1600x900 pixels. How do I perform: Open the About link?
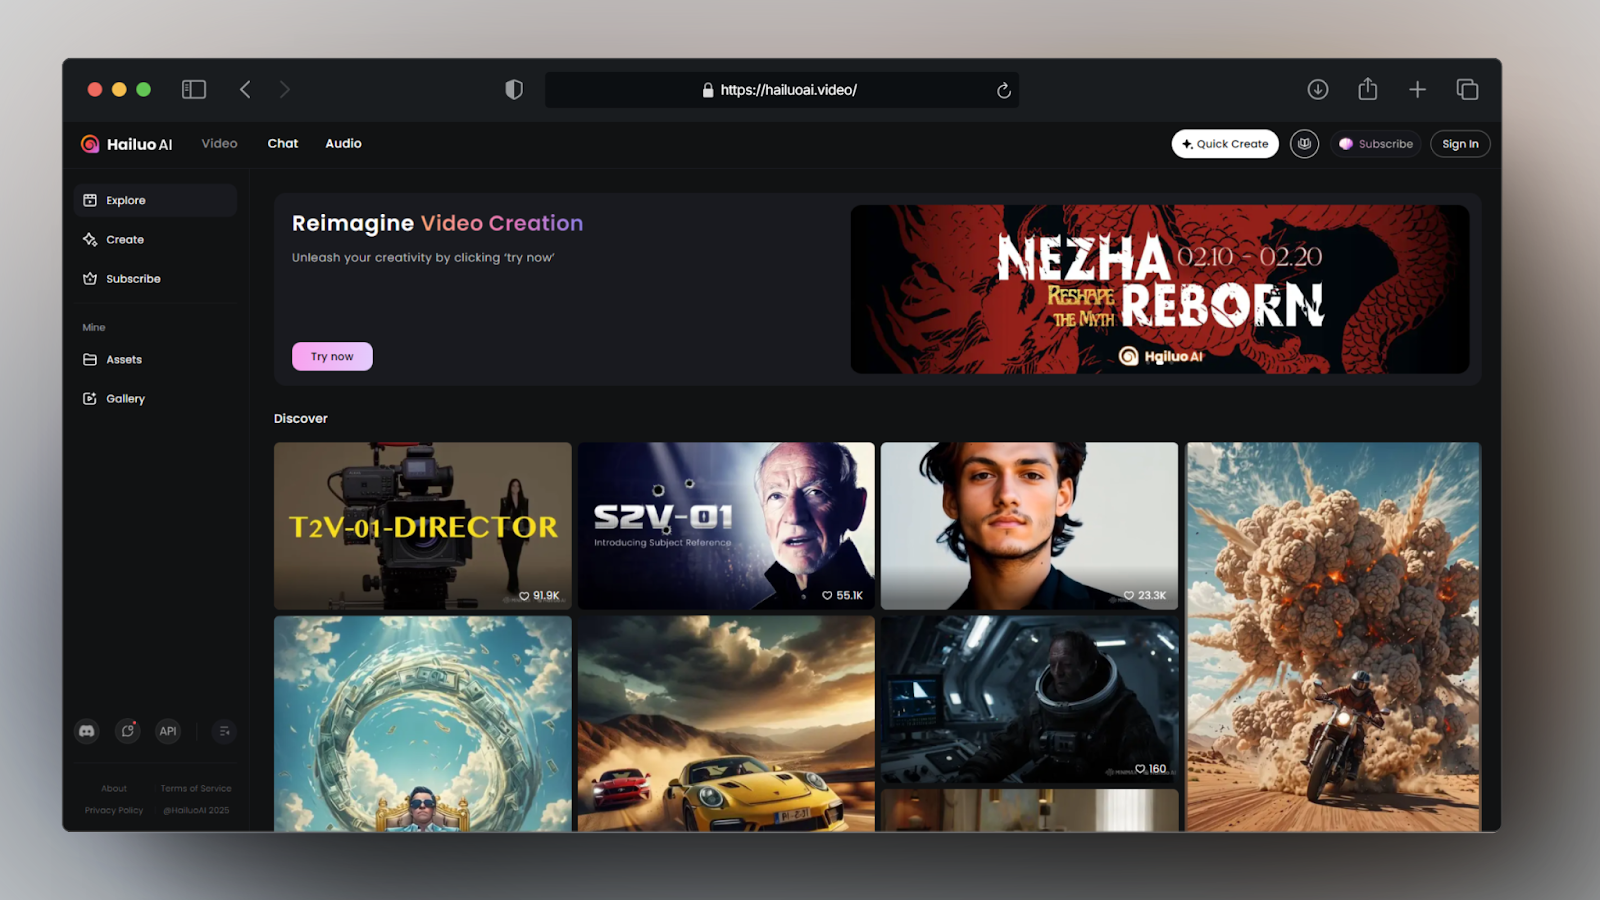point(114,789)
